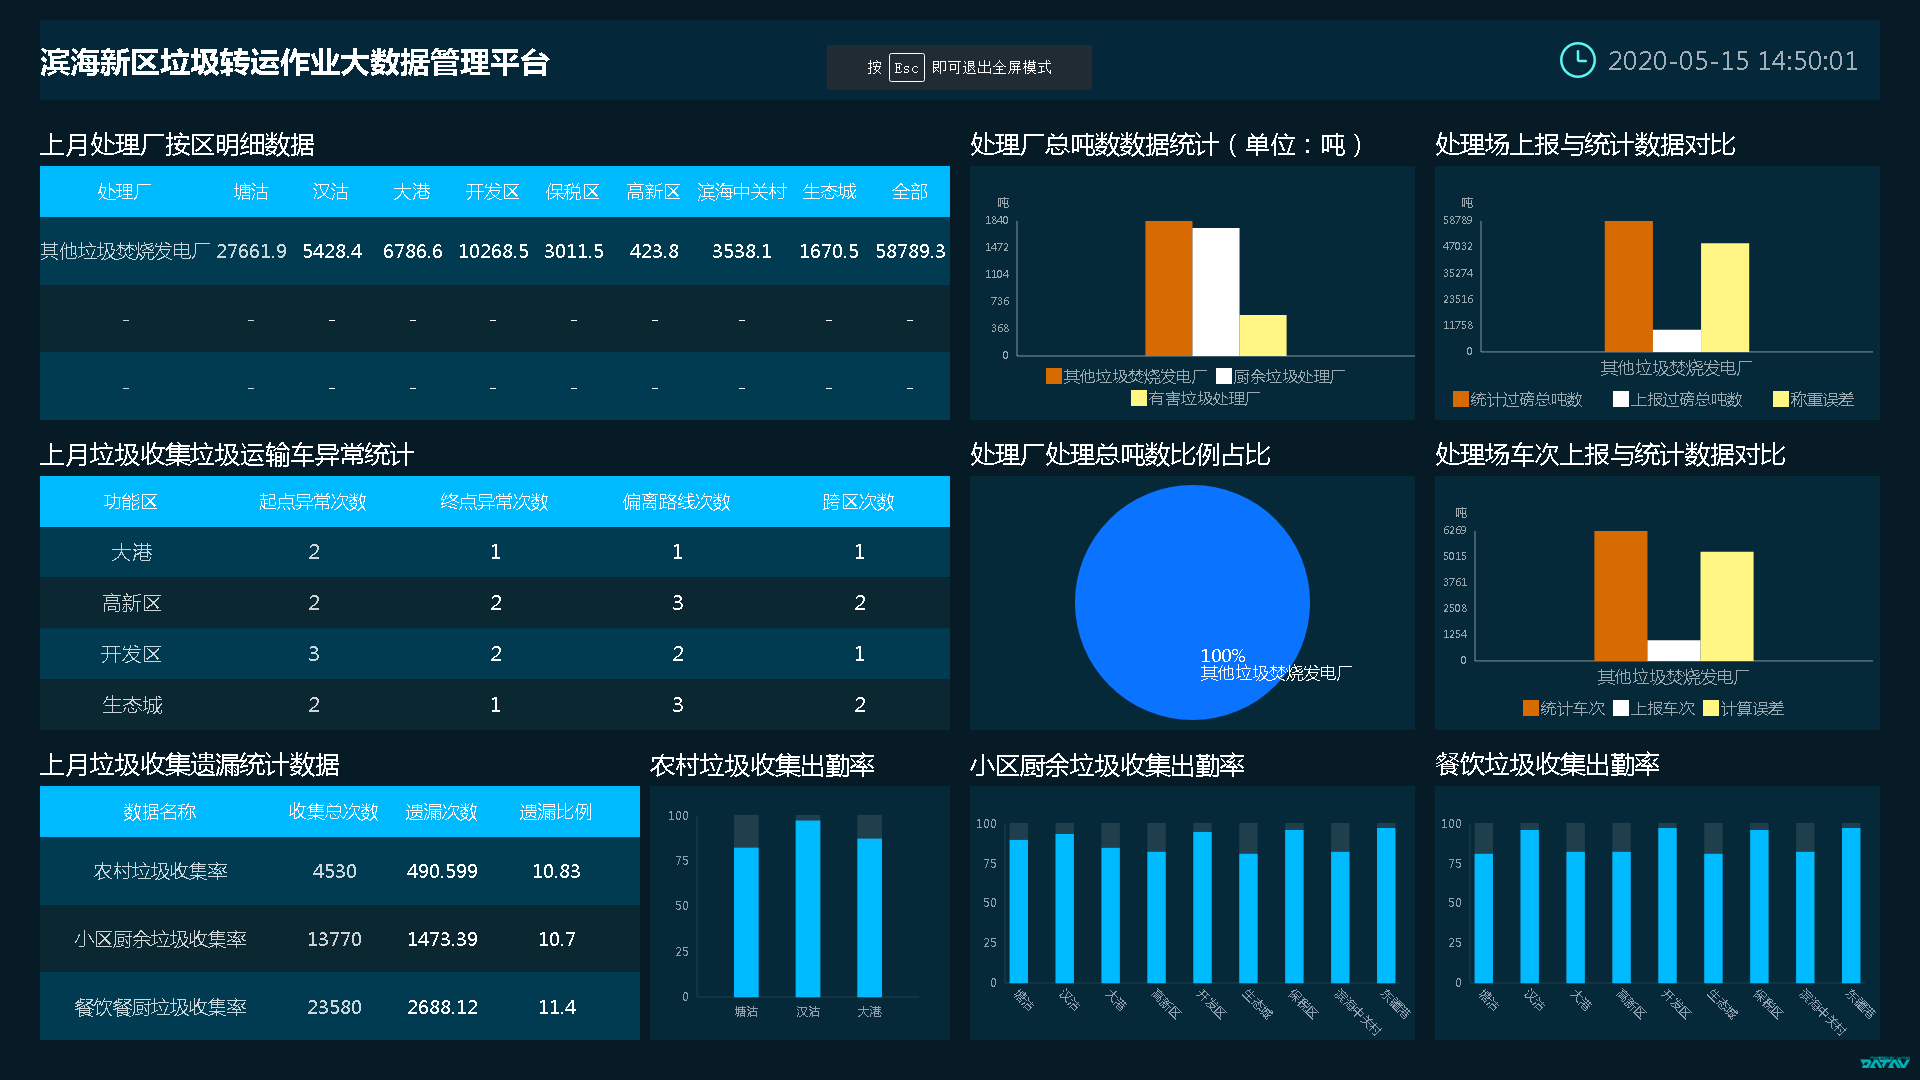Click the yellow 有害垃圾处理厂 legend square
The height and width of the screenshot is (1080, 1920).
point(1138,398)
